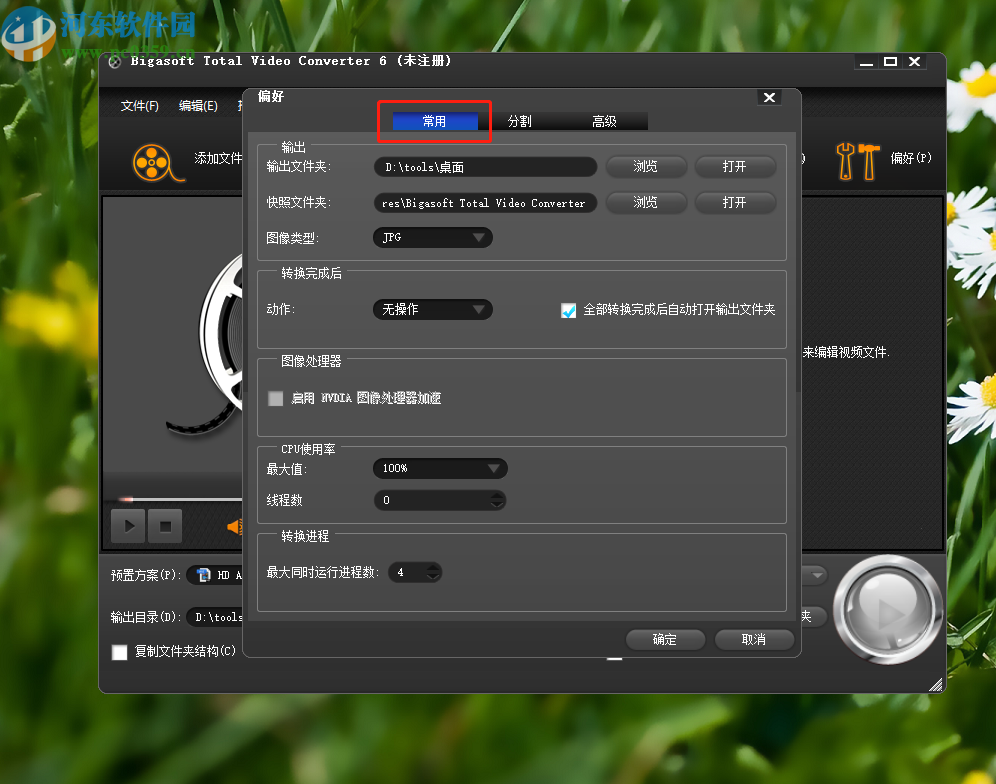Viewport: 996px width, 784px height.
Task: Enable NVIDIA 图像处理器加速
Action: click(275, 398)
